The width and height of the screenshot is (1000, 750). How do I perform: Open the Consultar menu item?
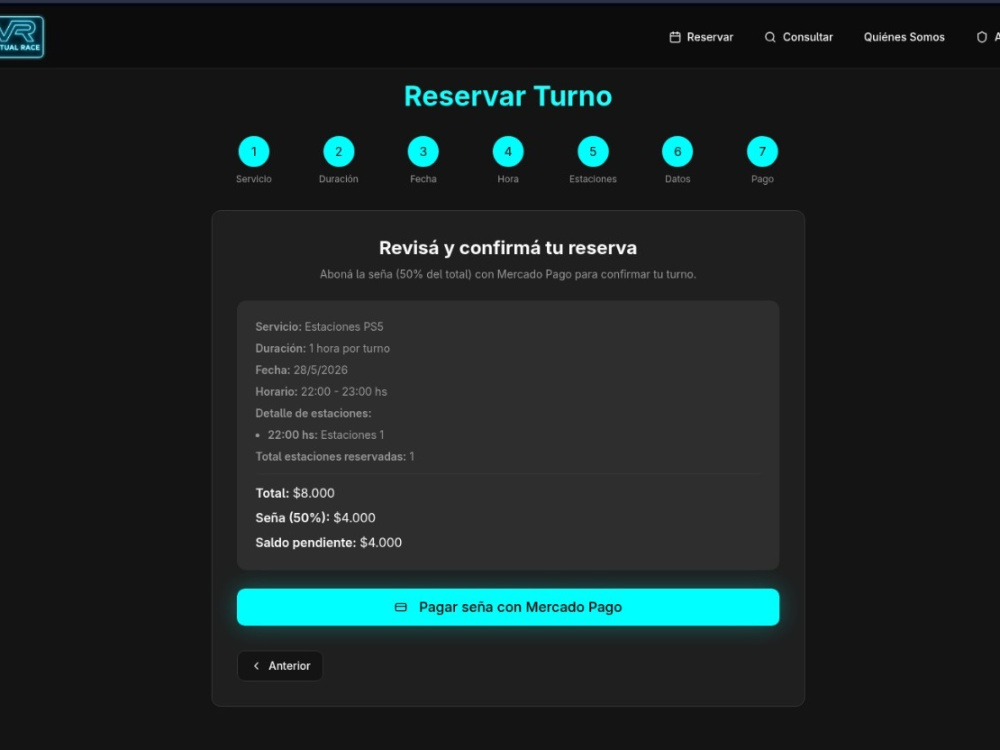[798, 37]
